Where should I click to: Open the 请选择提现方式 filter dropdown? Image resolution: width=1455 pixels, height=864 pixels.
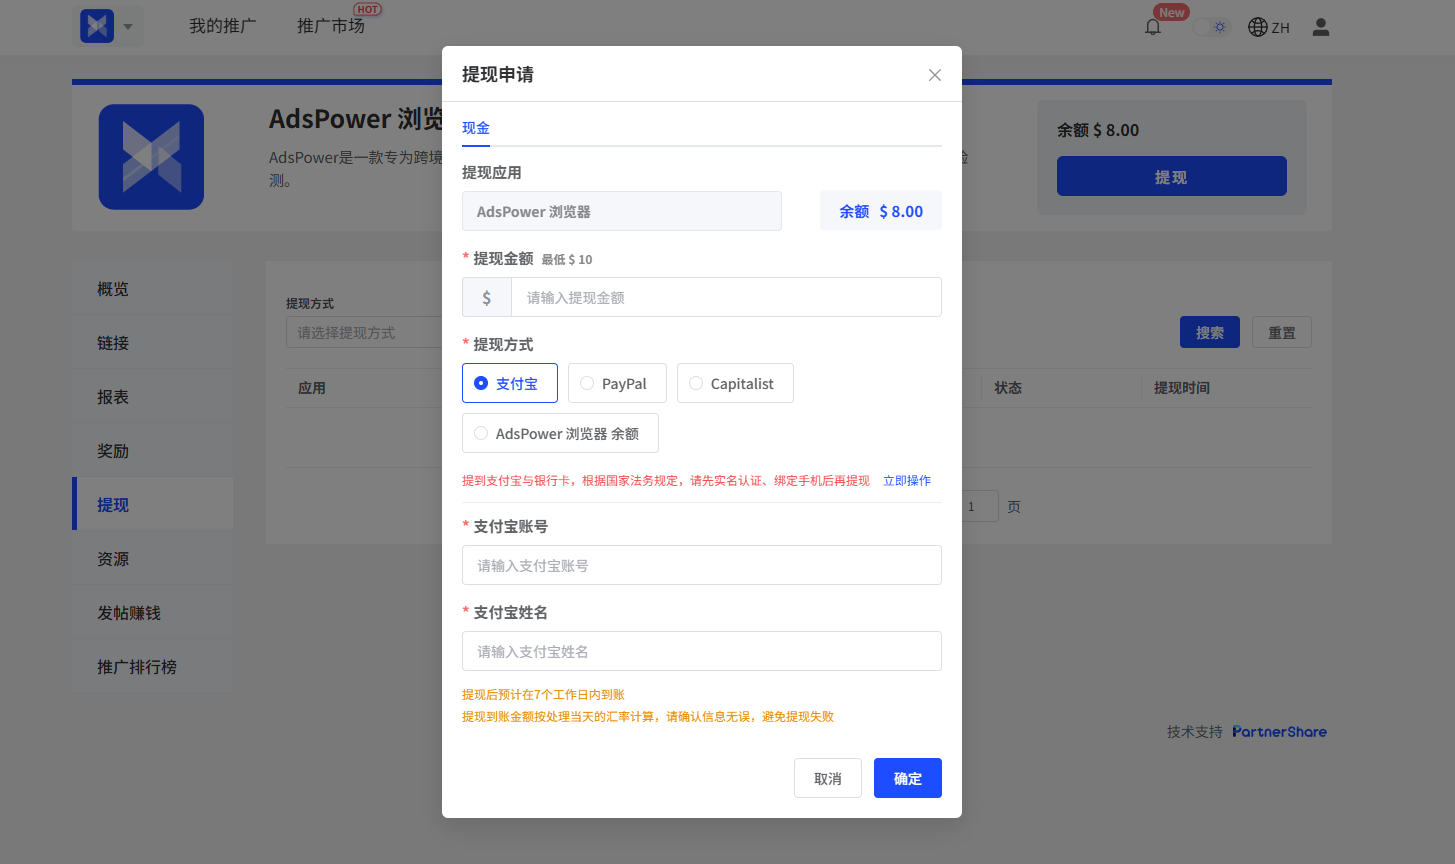pyautogui.click(x=365, y=332)
